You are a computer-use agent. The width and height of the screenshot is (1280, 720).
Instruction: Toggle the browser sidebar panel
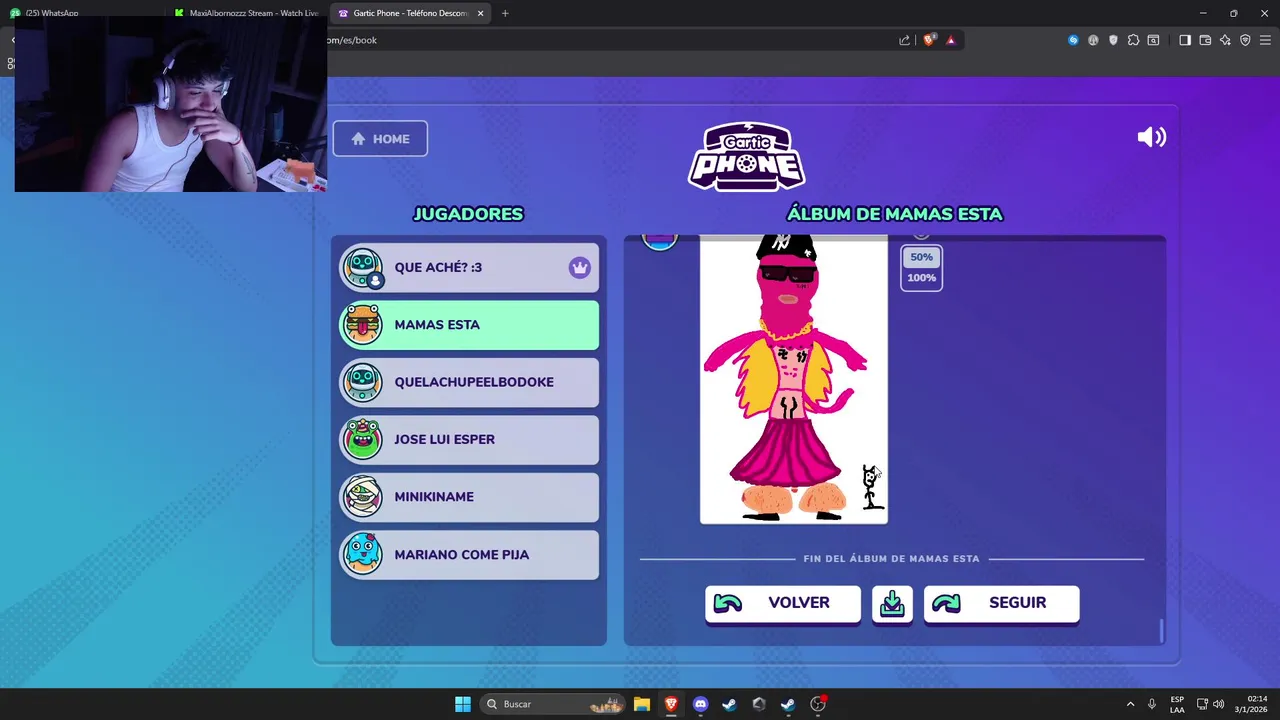[x=1185, y=40]
